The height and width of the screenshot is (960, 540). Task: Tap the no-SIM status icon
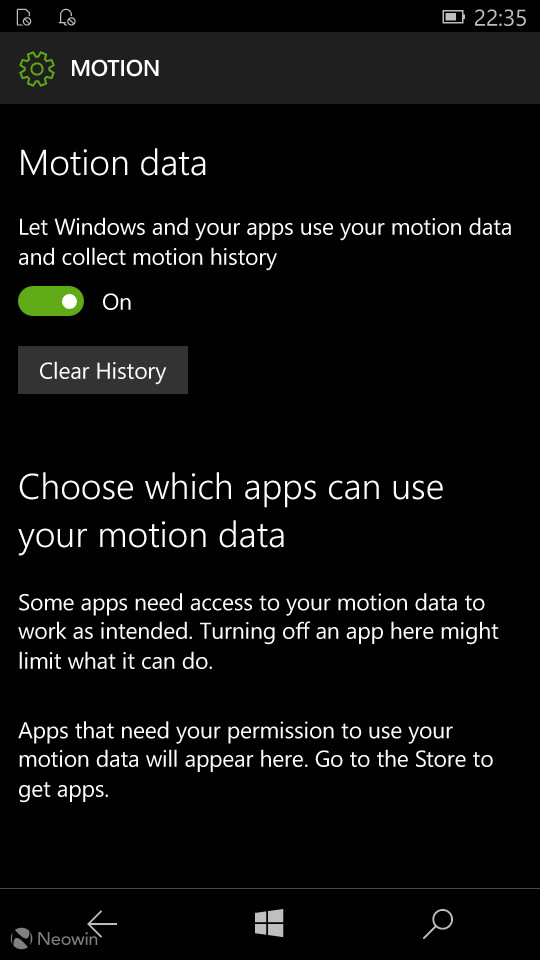pos(24,18)
